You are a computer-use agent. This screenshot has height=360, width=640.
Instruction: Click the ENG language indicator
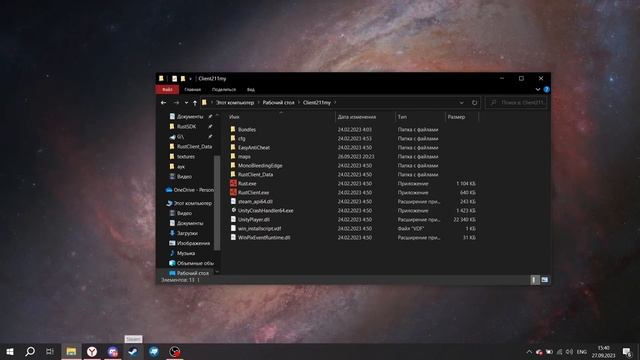click(x=582, y=352)
